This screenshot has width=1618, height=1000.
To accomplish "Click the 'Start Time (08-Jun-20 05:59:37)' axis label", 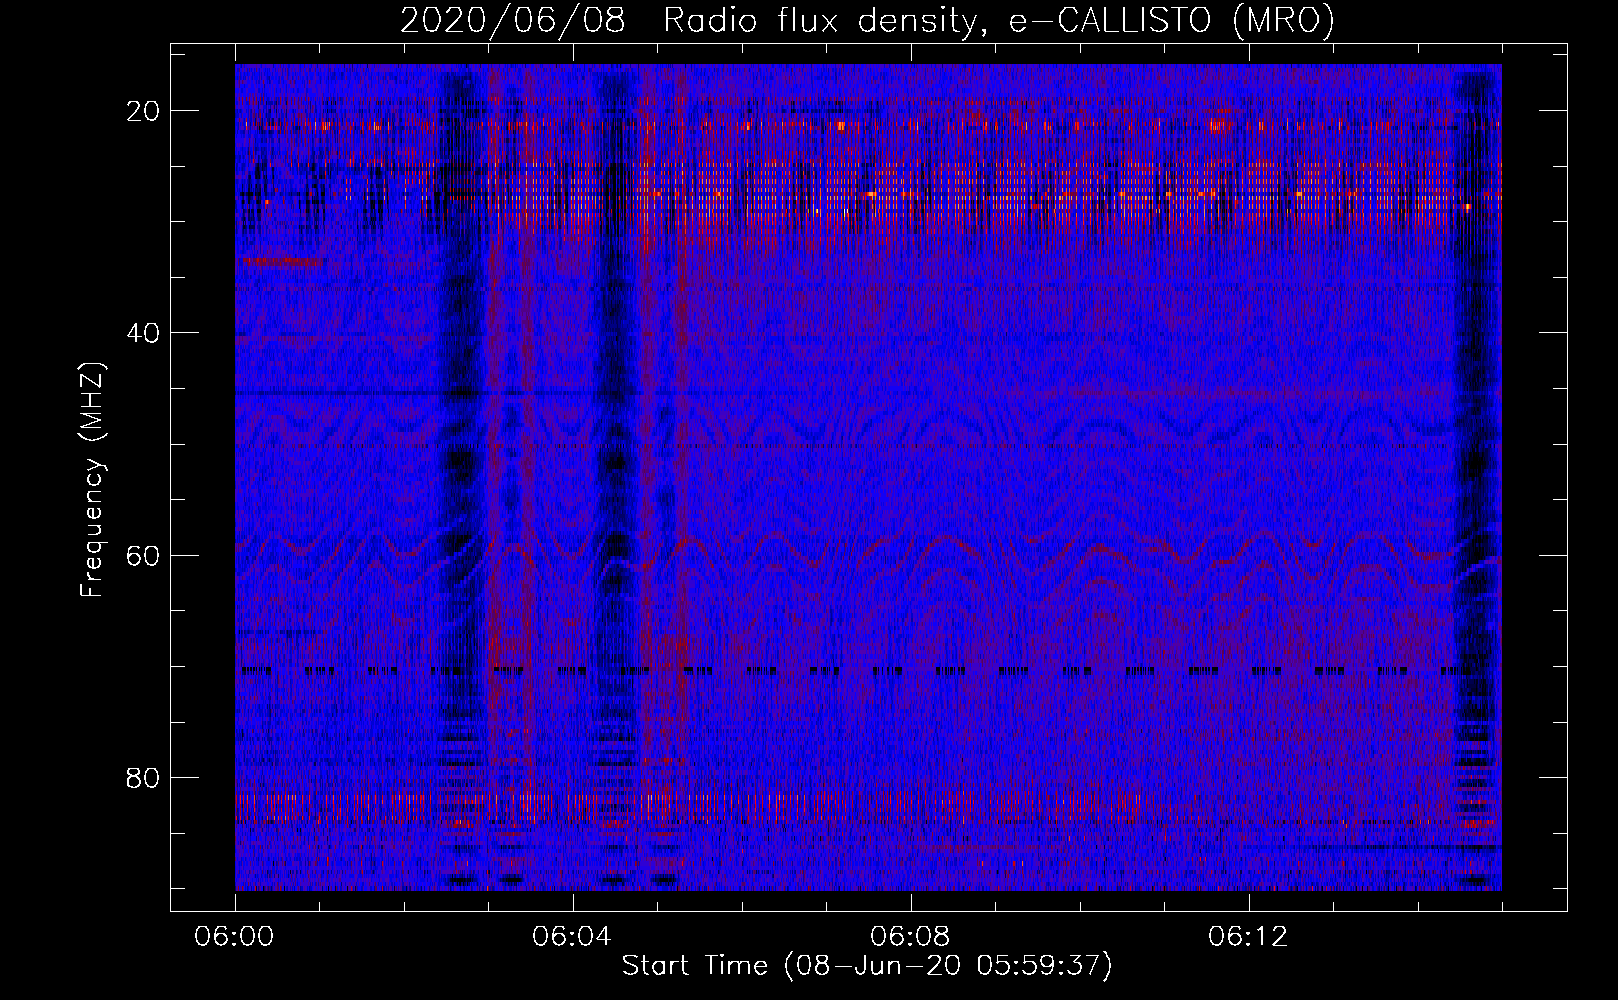I will 867,966.
